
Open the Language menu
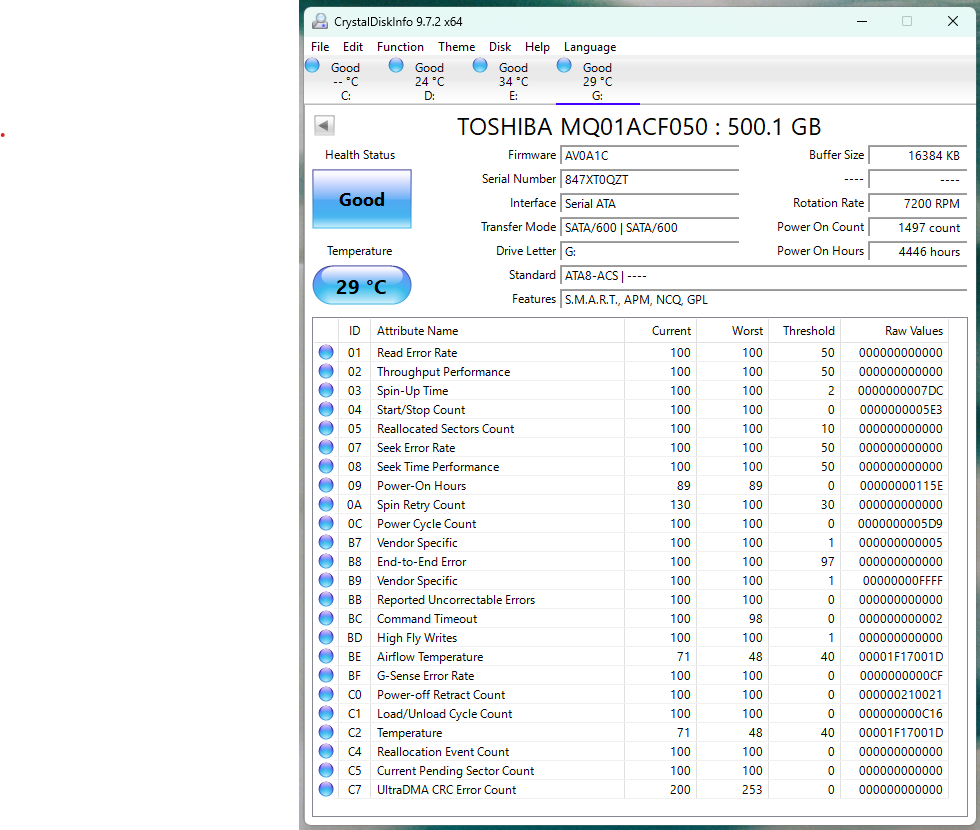pyautogui.click(x=590, y=47)
